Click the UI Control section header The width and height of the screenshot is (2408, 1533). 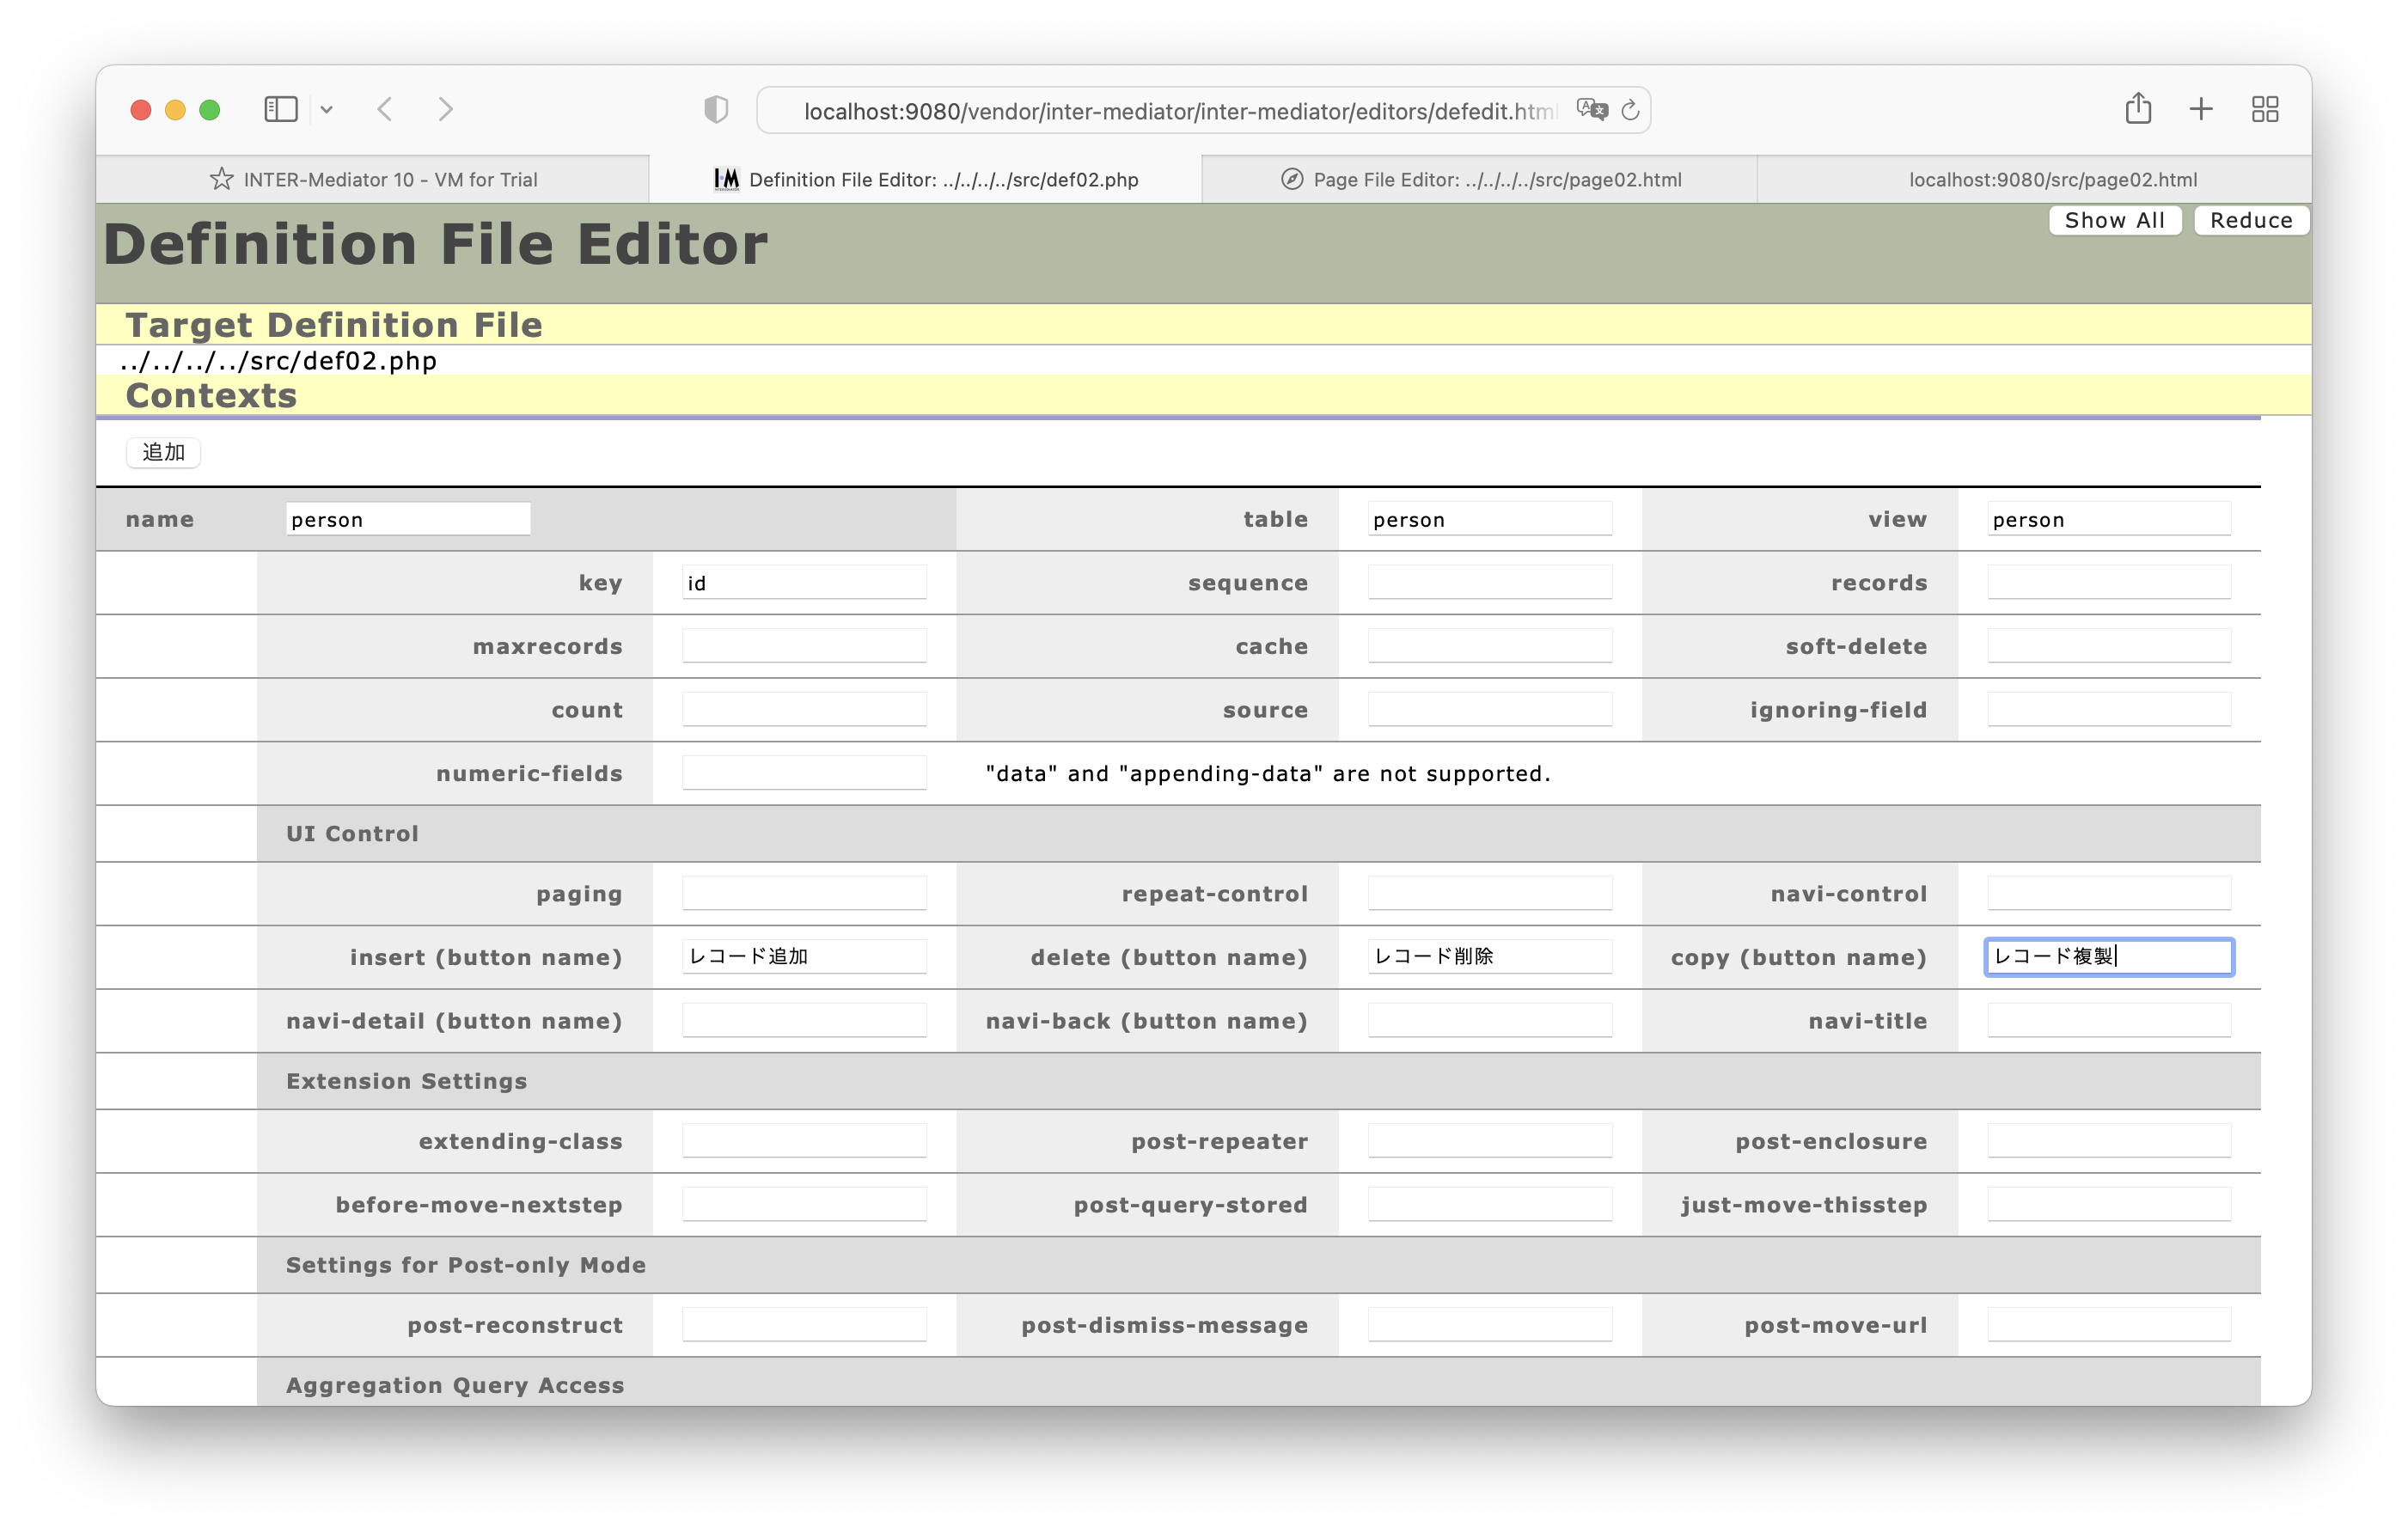tap(1258, 834)
